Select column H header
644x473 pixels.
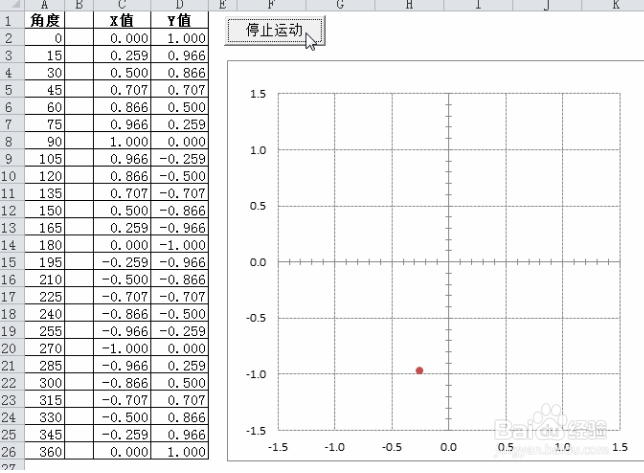[x=409, y=5]
